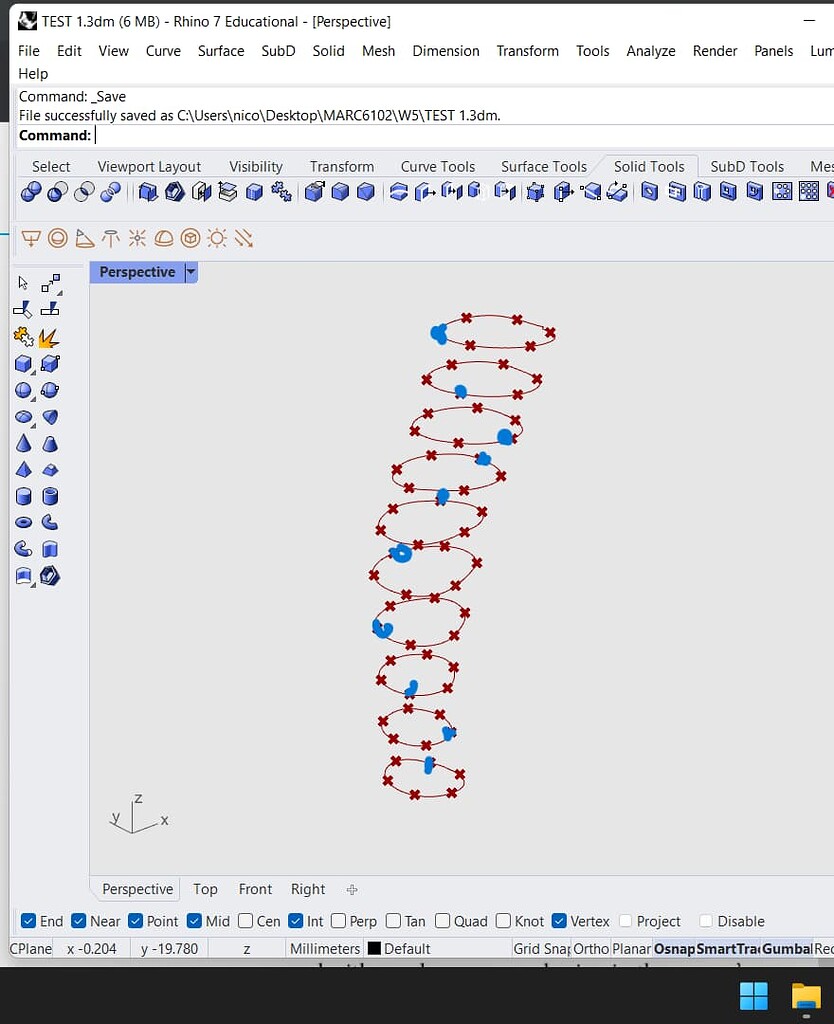Select the Torus tool in the sidebar
Viewport: 834px width, 1024px height.
click(22, 521)
